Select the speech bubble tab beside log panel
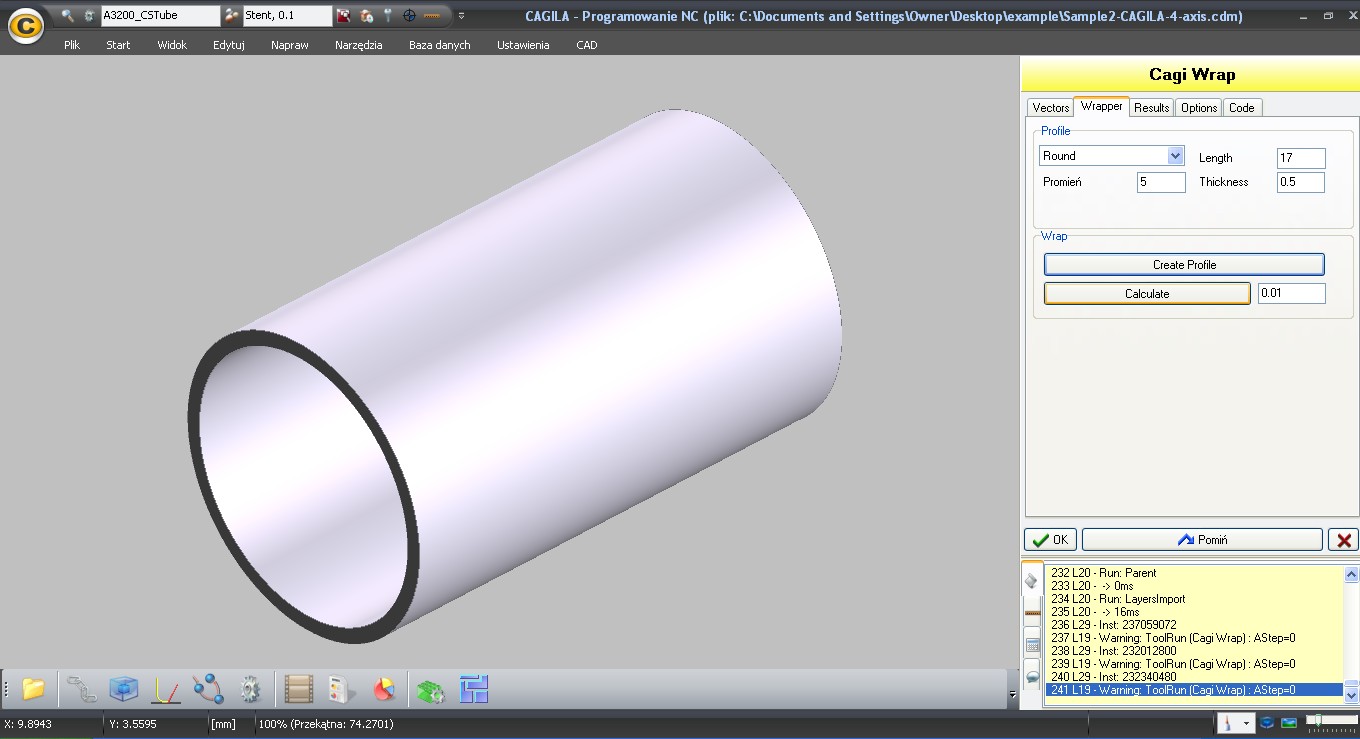 (x=1032, y=676)
